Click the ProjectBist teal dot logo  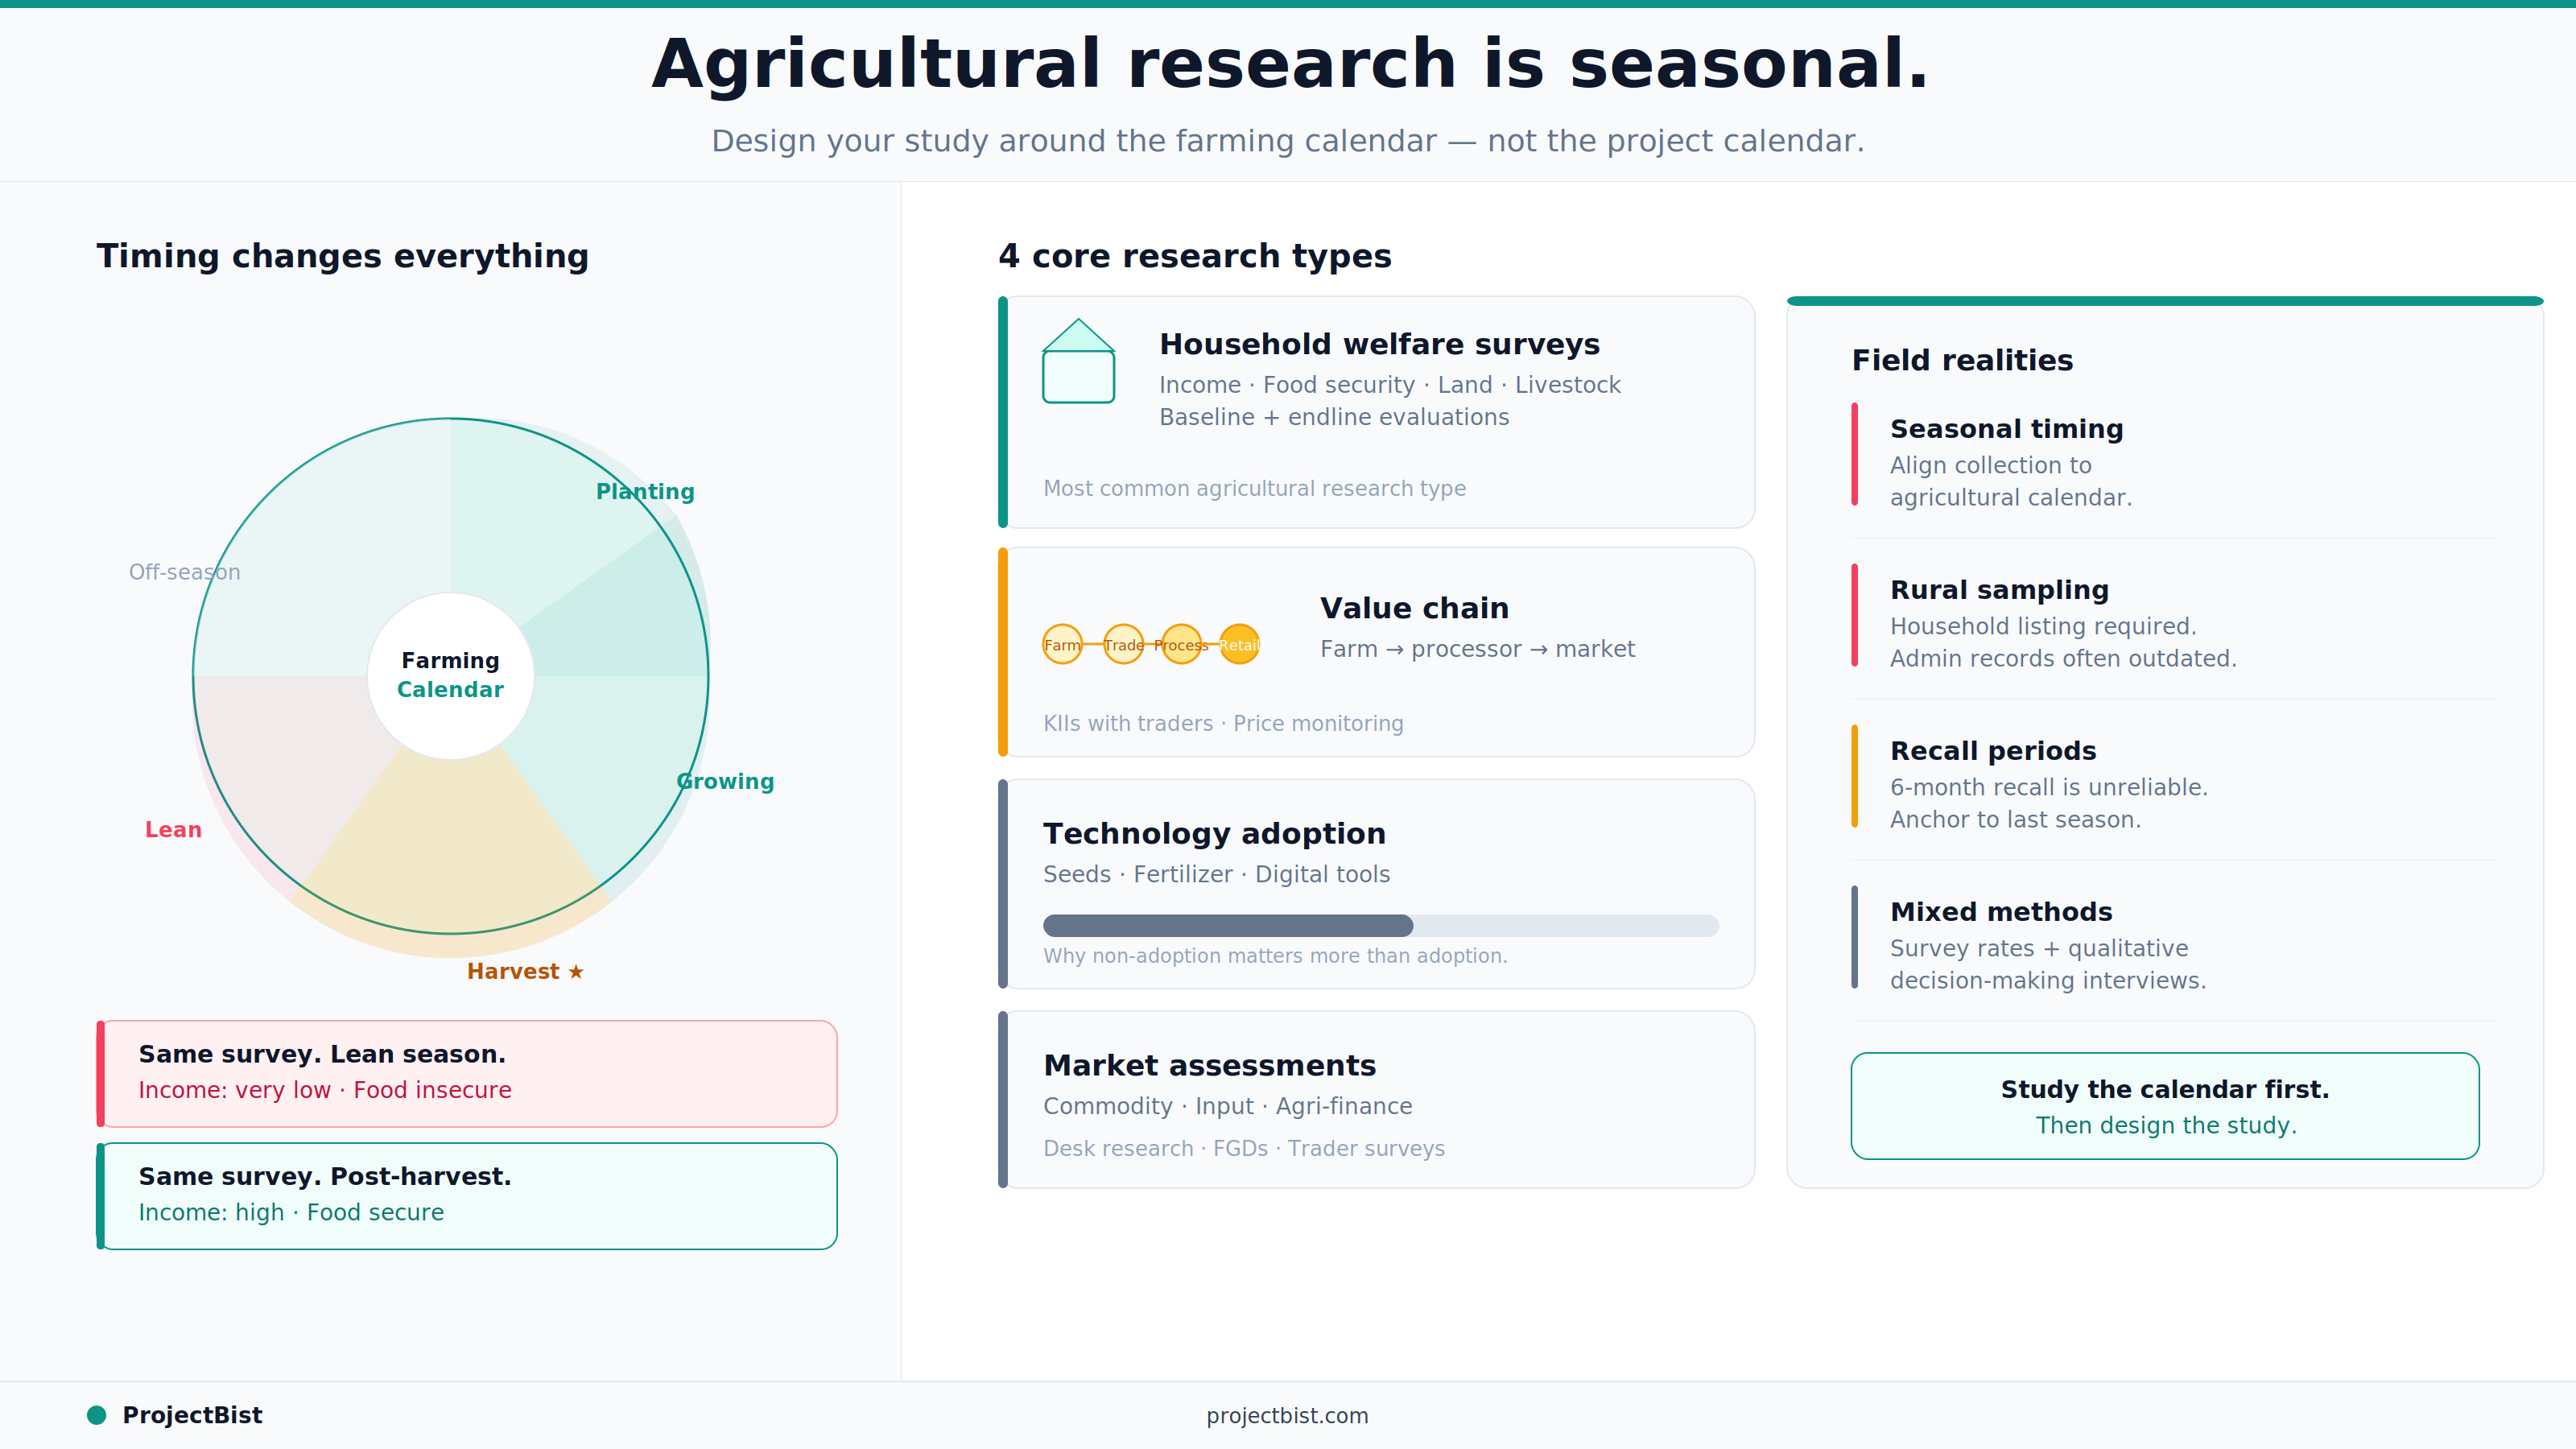coord(97,1415)
